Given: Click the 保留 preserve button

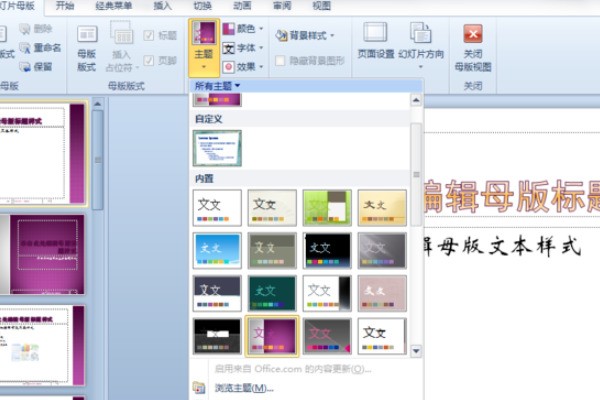Looking at the screenshot, I should pyautogui.click(x=36, y=67).
